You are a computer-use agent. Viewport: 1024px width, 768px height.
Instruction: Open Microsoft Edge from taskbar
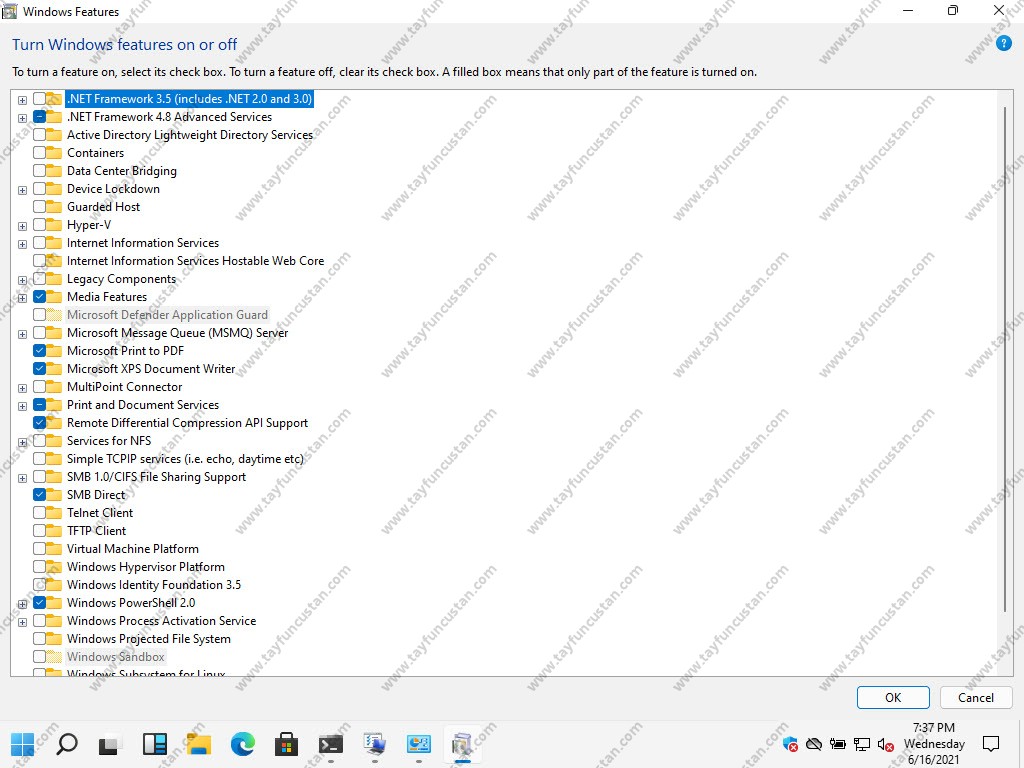click(242, 744)
